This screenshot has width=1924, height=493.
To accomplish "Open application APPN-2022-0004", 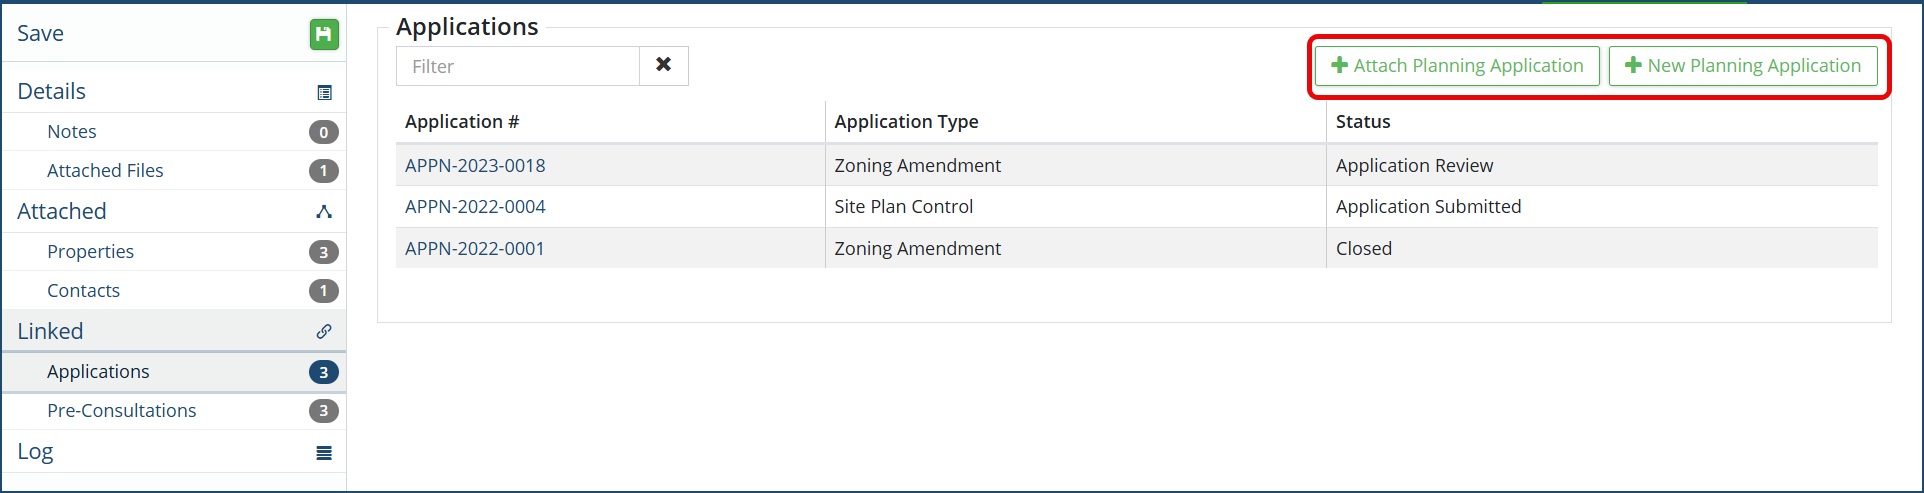I will (x=475, y=207).
